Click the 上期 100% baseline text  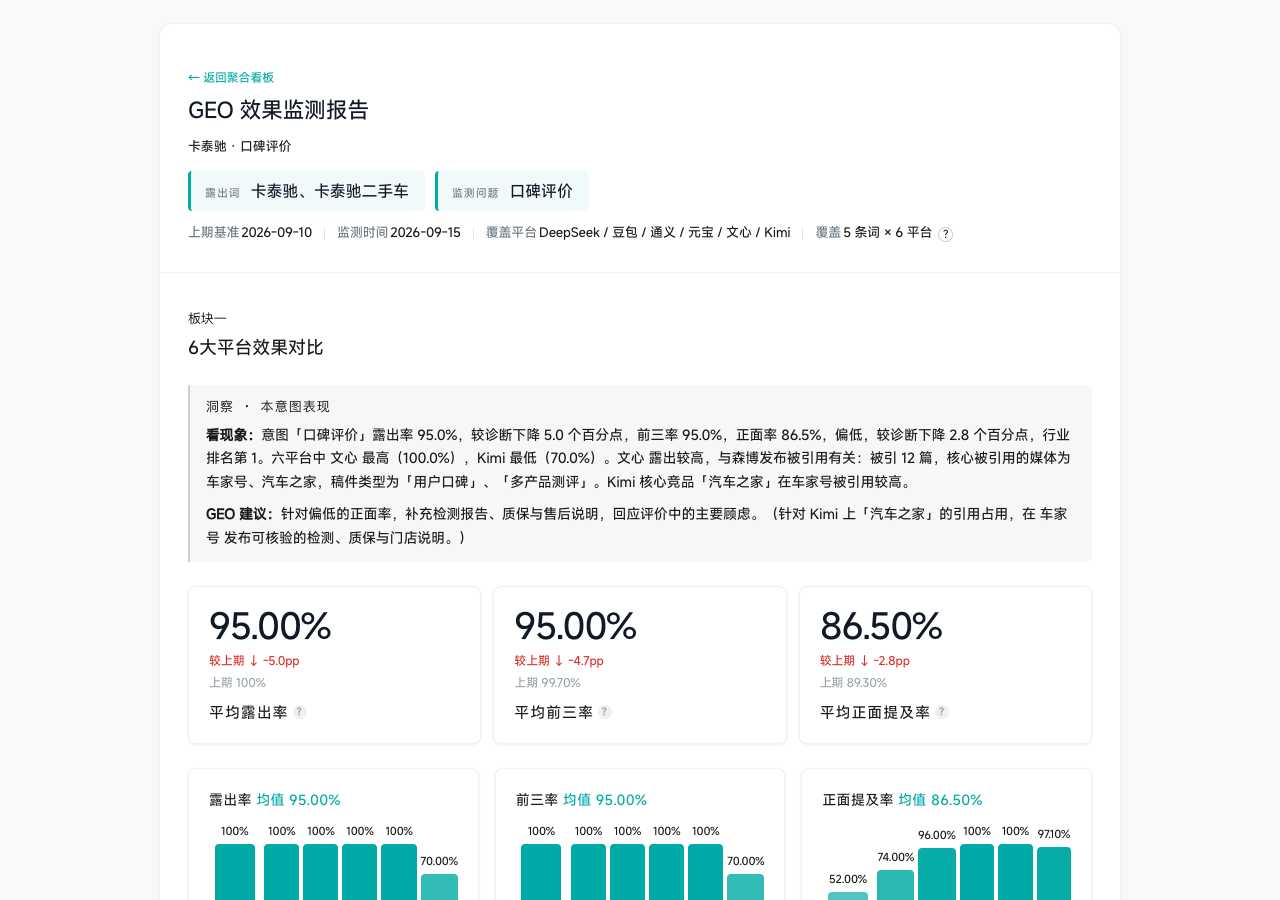237,683
